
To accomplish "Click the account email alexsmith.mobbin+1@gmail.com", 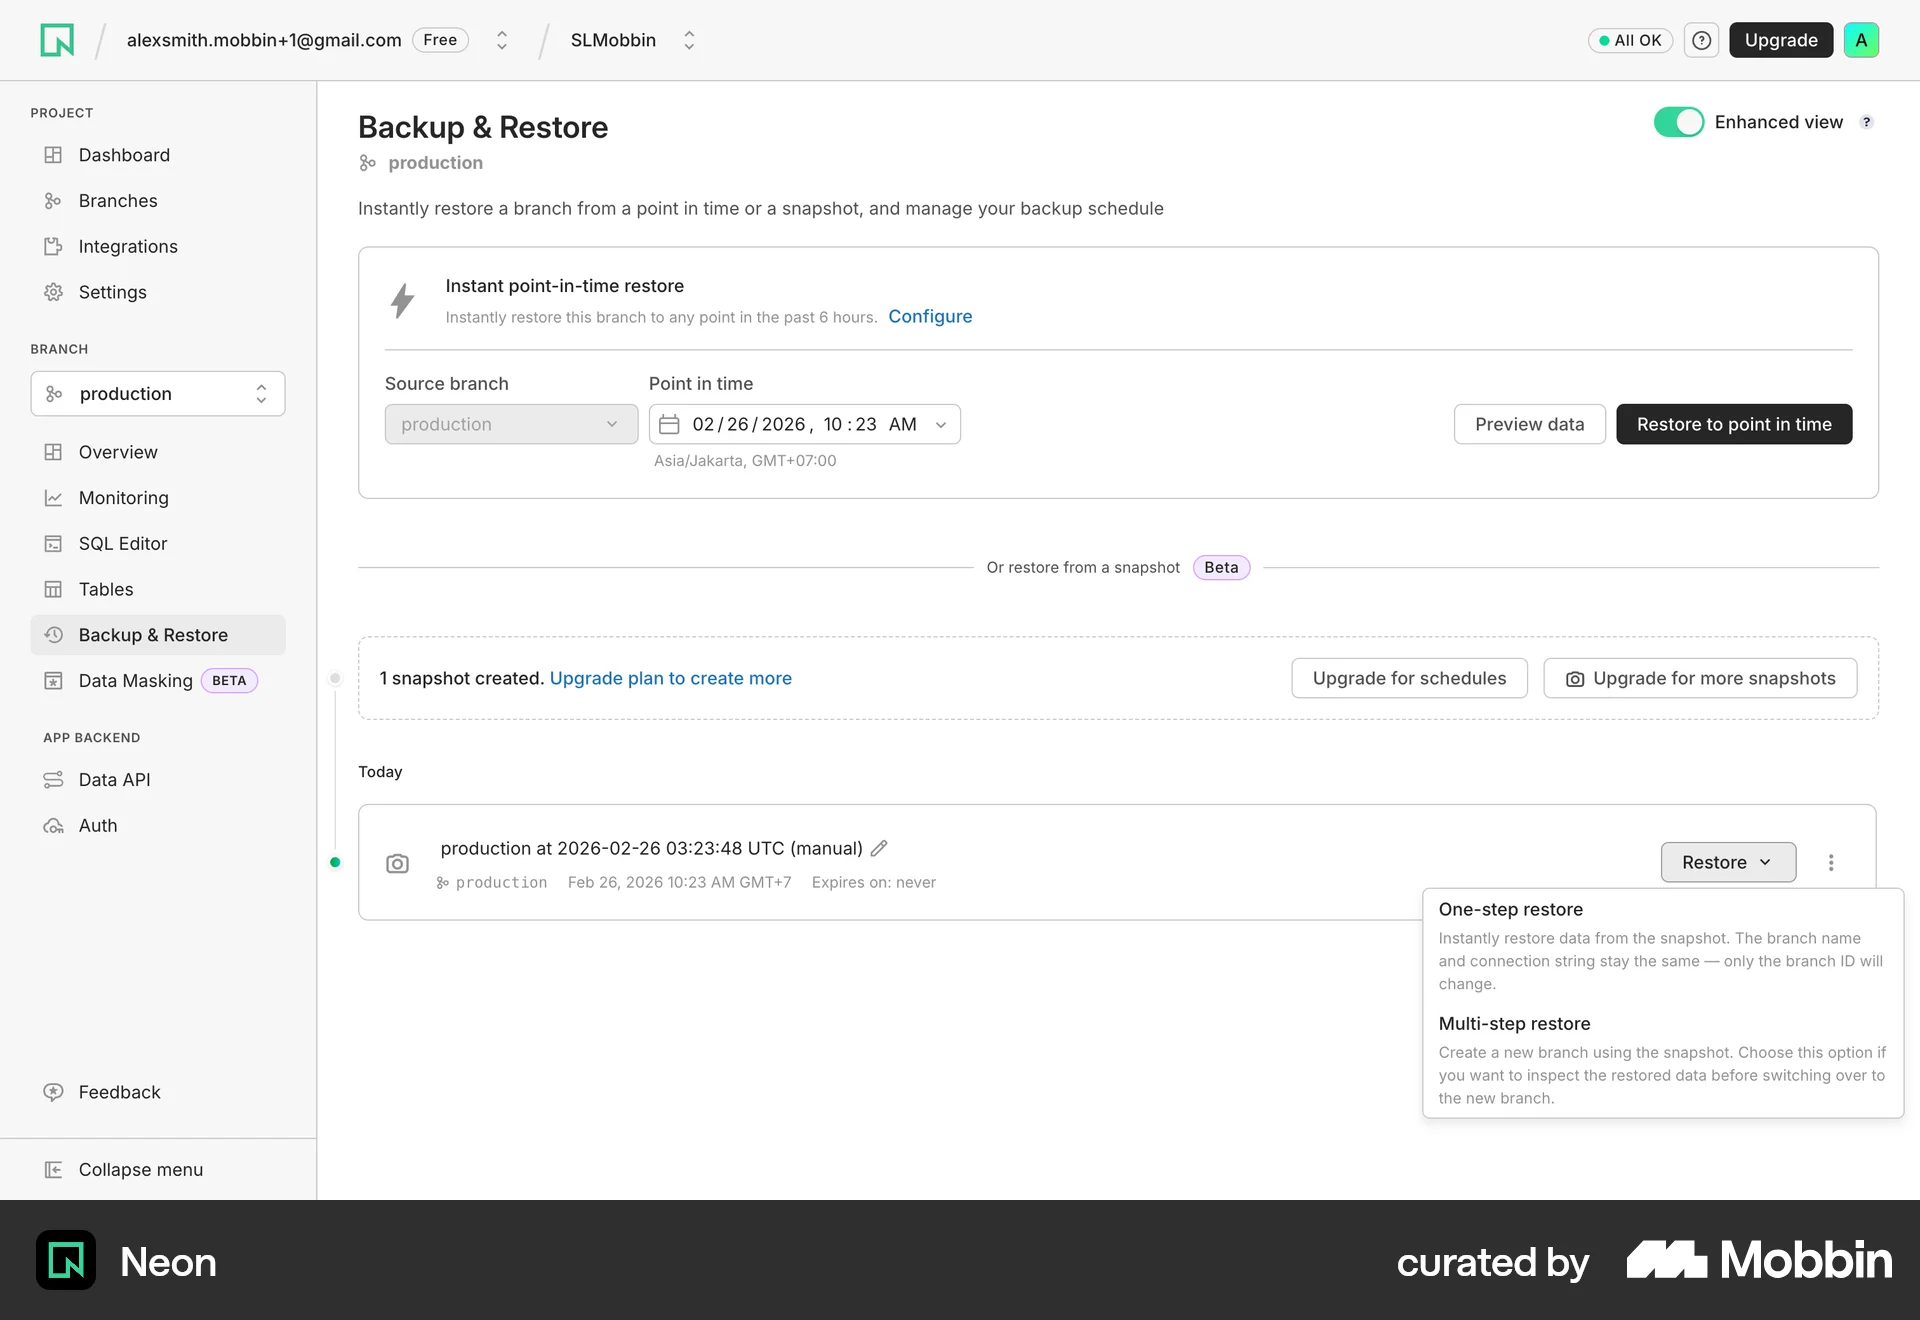I will (264, 40).
